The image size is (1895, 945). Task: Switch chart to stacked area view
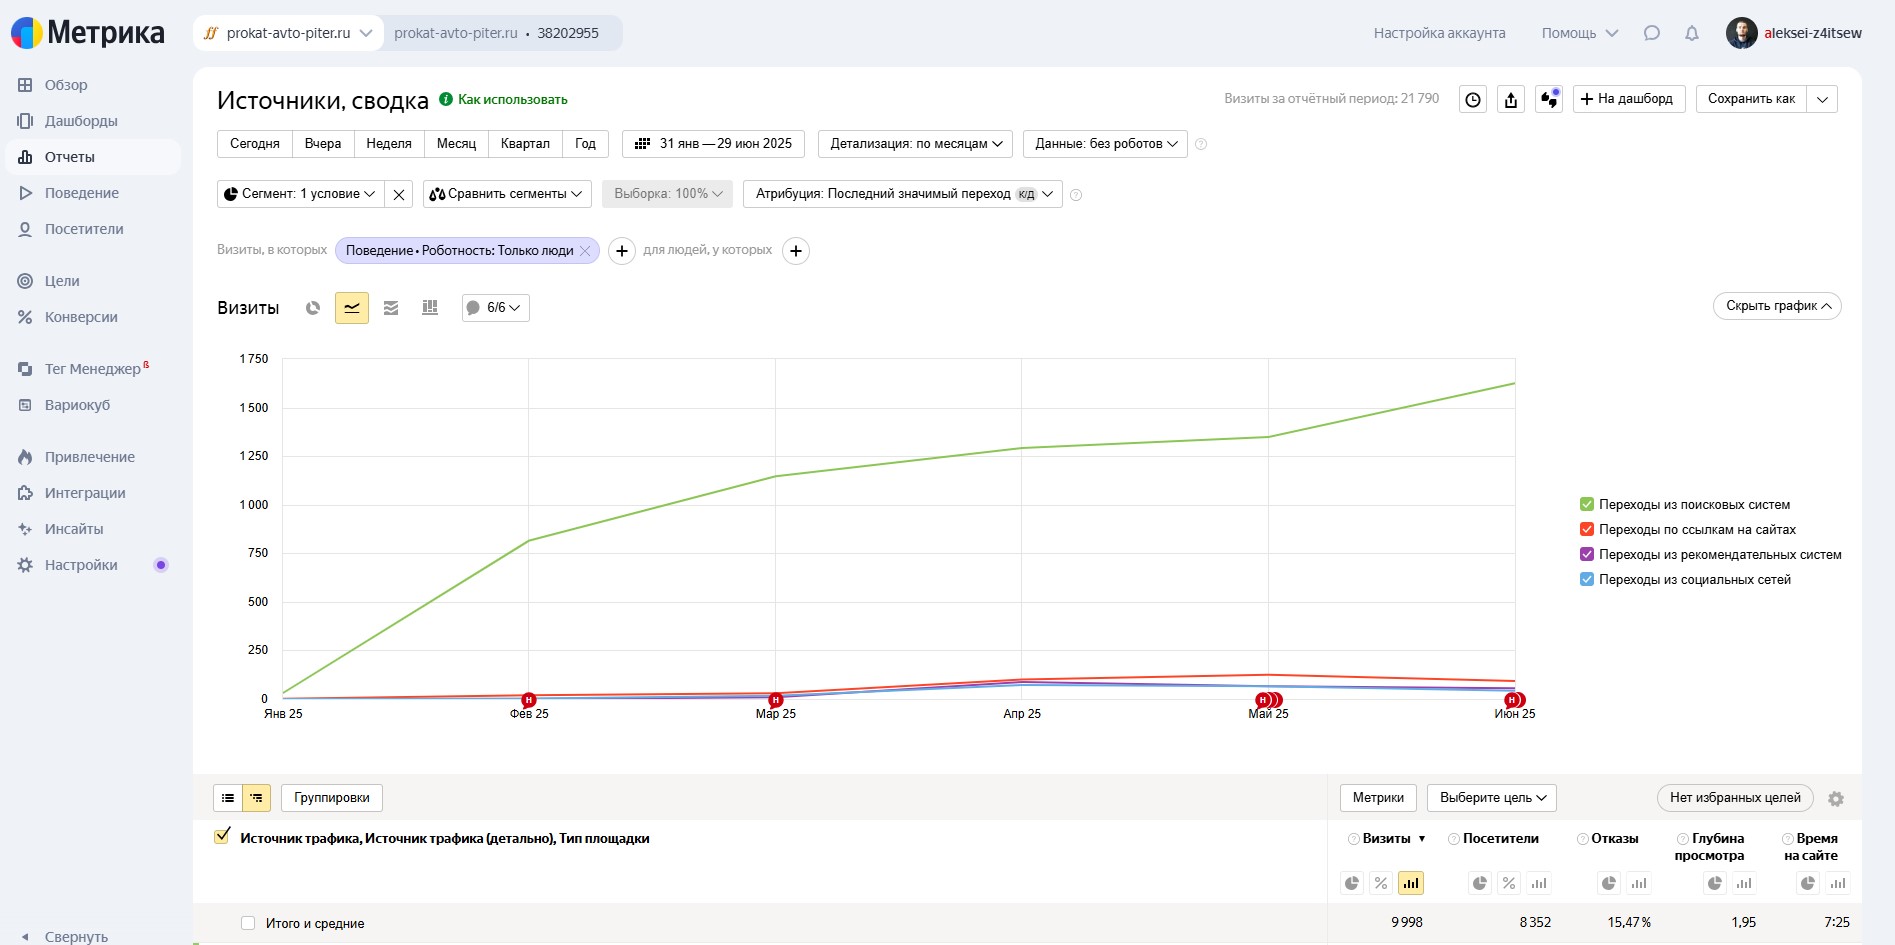click(391, 308)
